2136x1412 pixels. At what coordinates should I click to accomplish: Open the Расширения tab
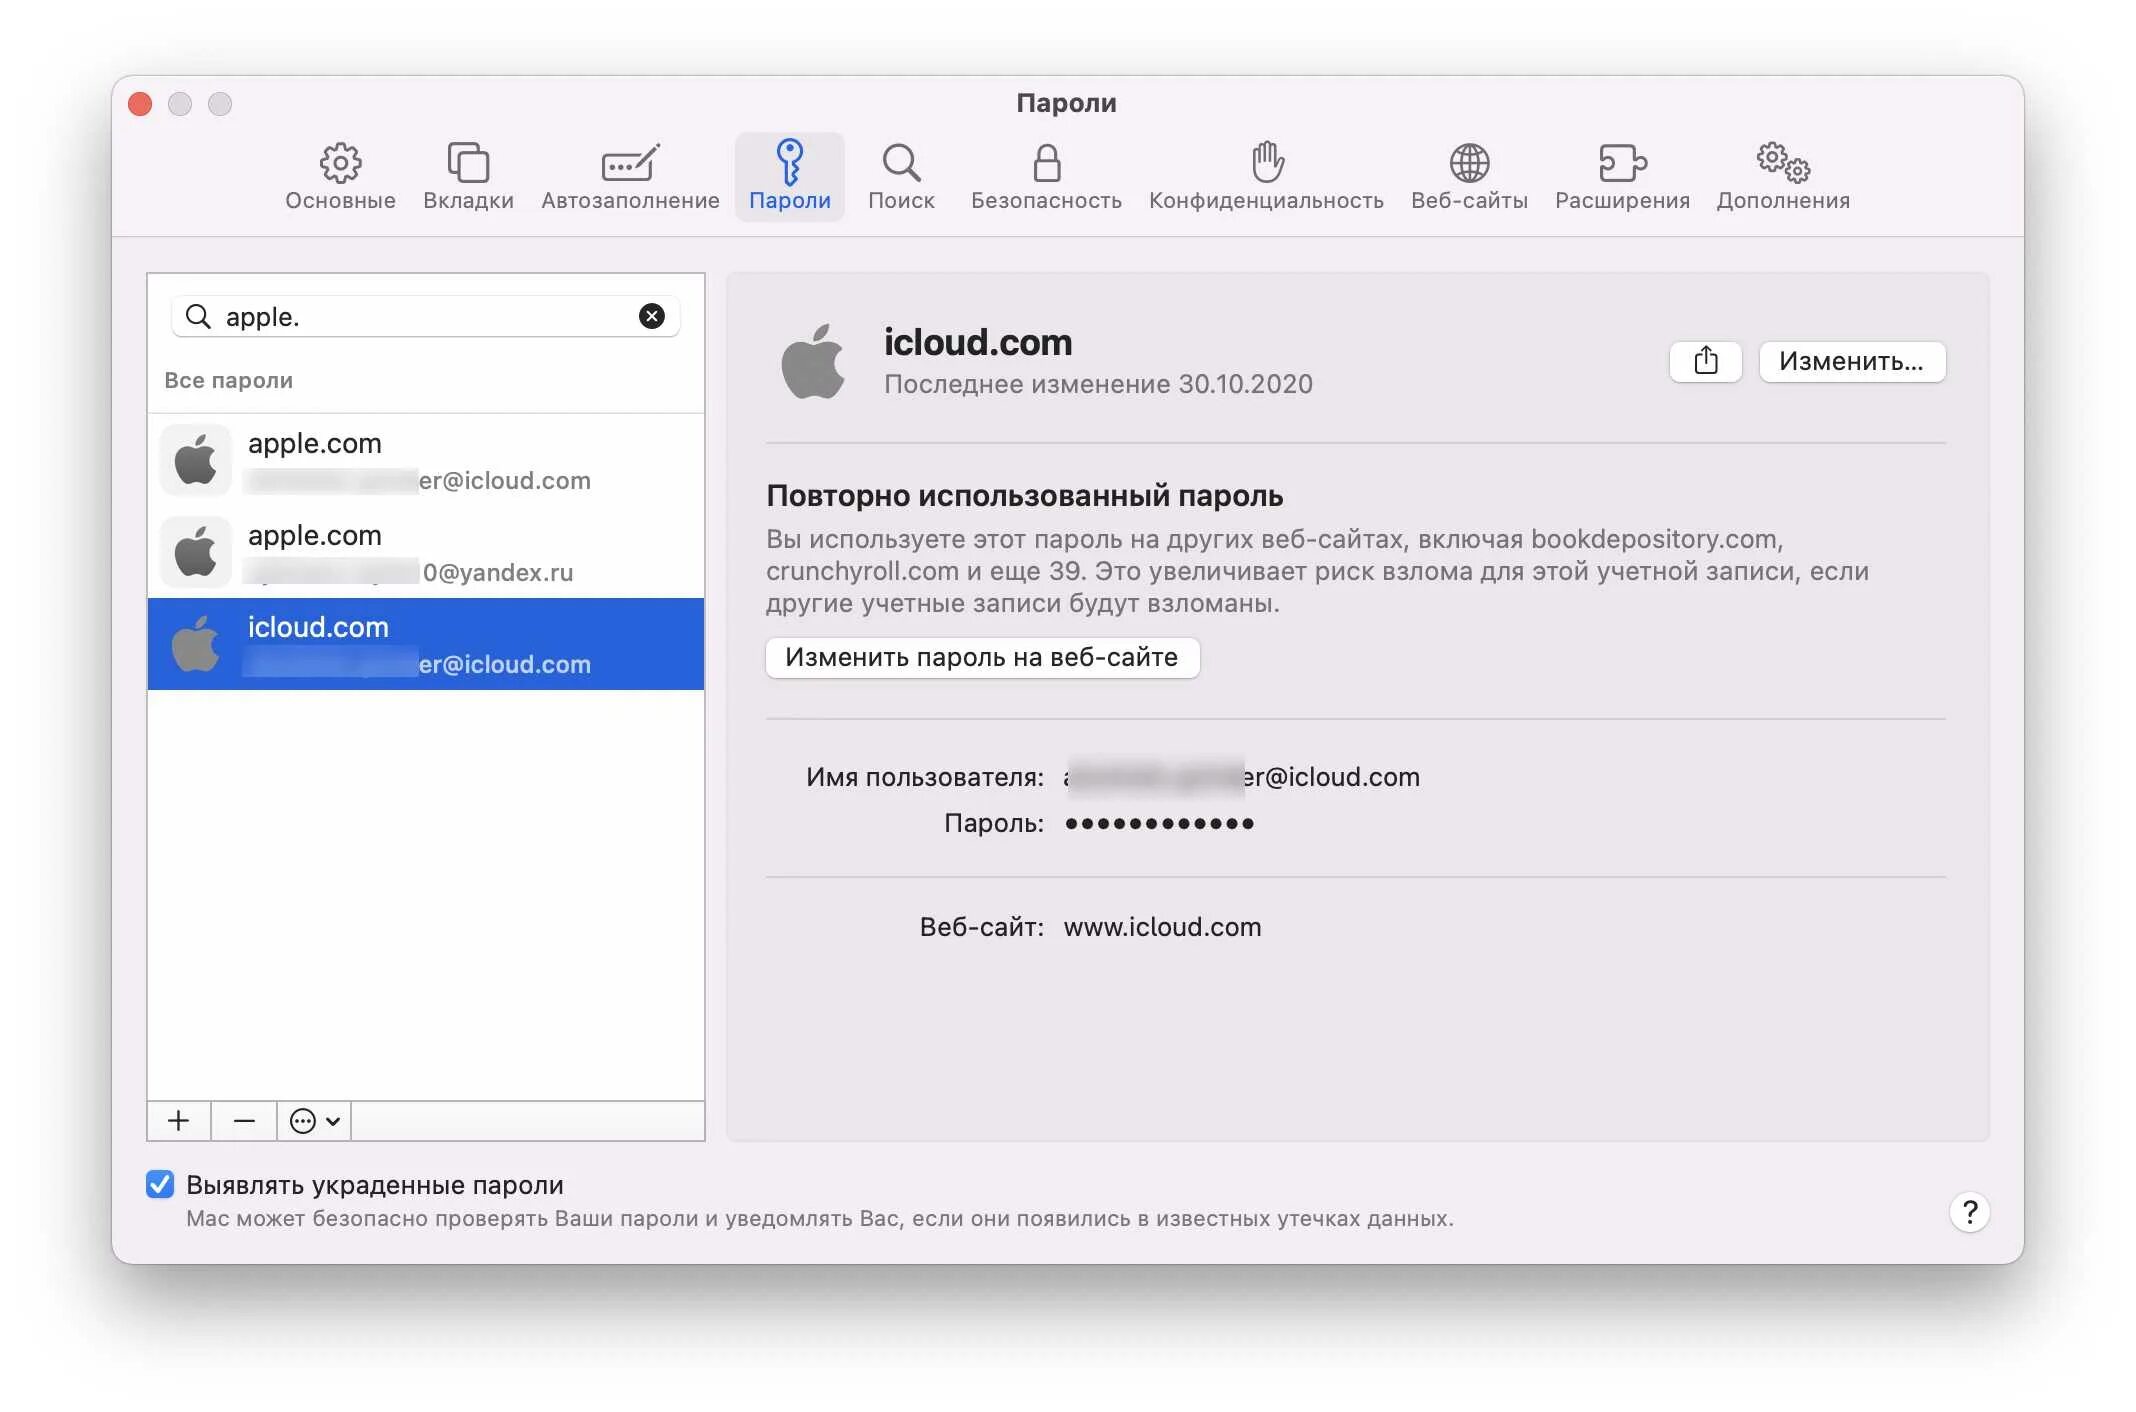pos(1622,177)
